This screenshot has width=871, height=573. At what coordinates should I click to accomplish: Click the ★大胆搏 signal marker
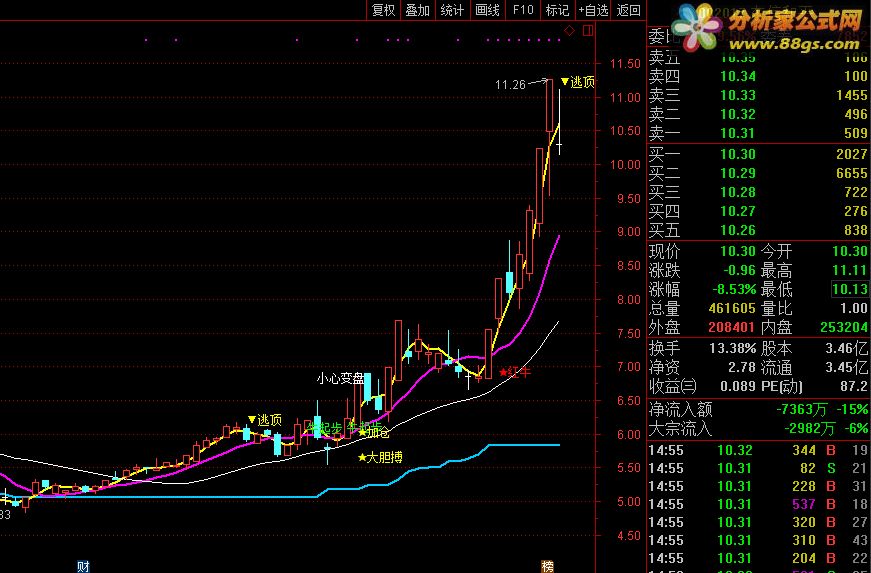[380, 458]
